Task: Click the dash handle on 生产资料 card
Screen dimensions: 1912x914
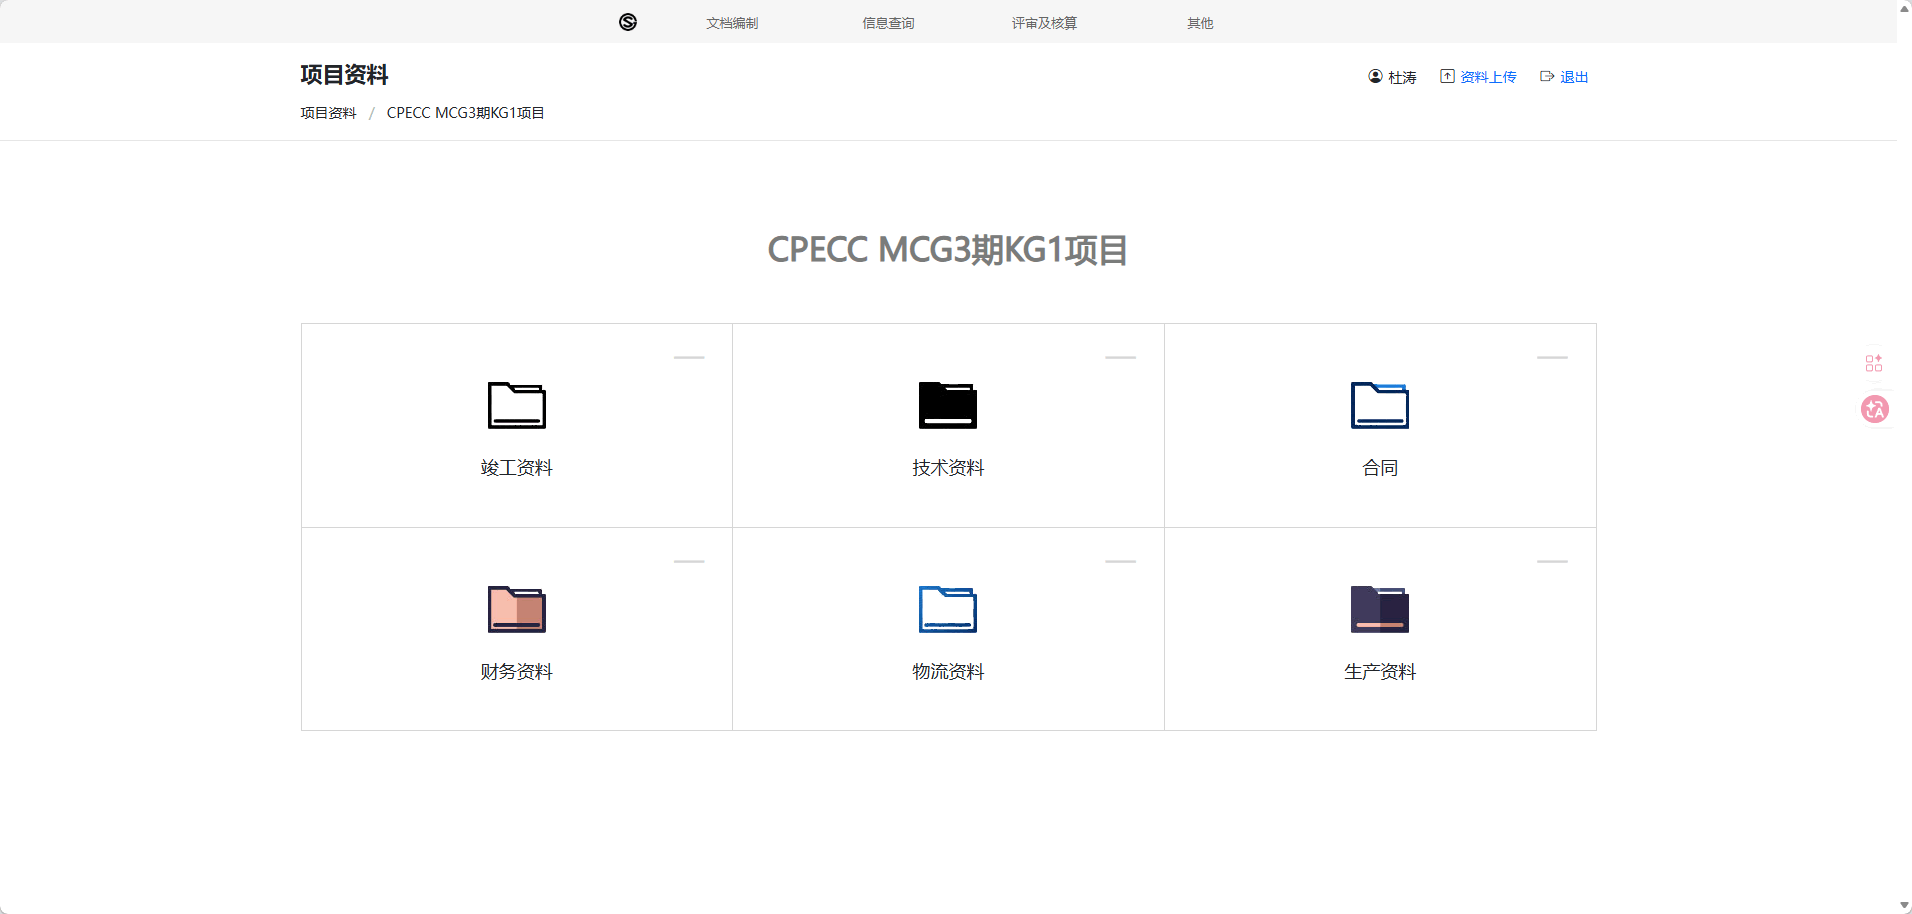Action: (1552, 561)
